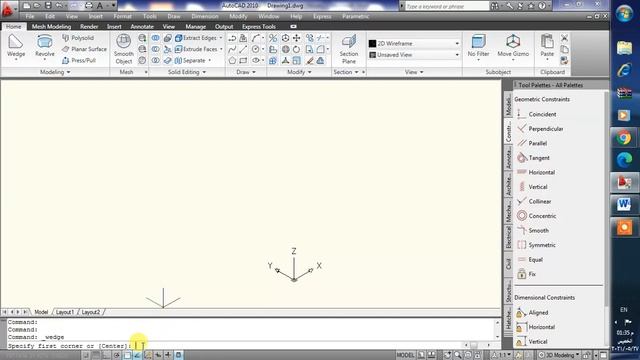Select the Extrude Faces tool
This screenshot has height=360, width=640.
[x=196, y=49]
